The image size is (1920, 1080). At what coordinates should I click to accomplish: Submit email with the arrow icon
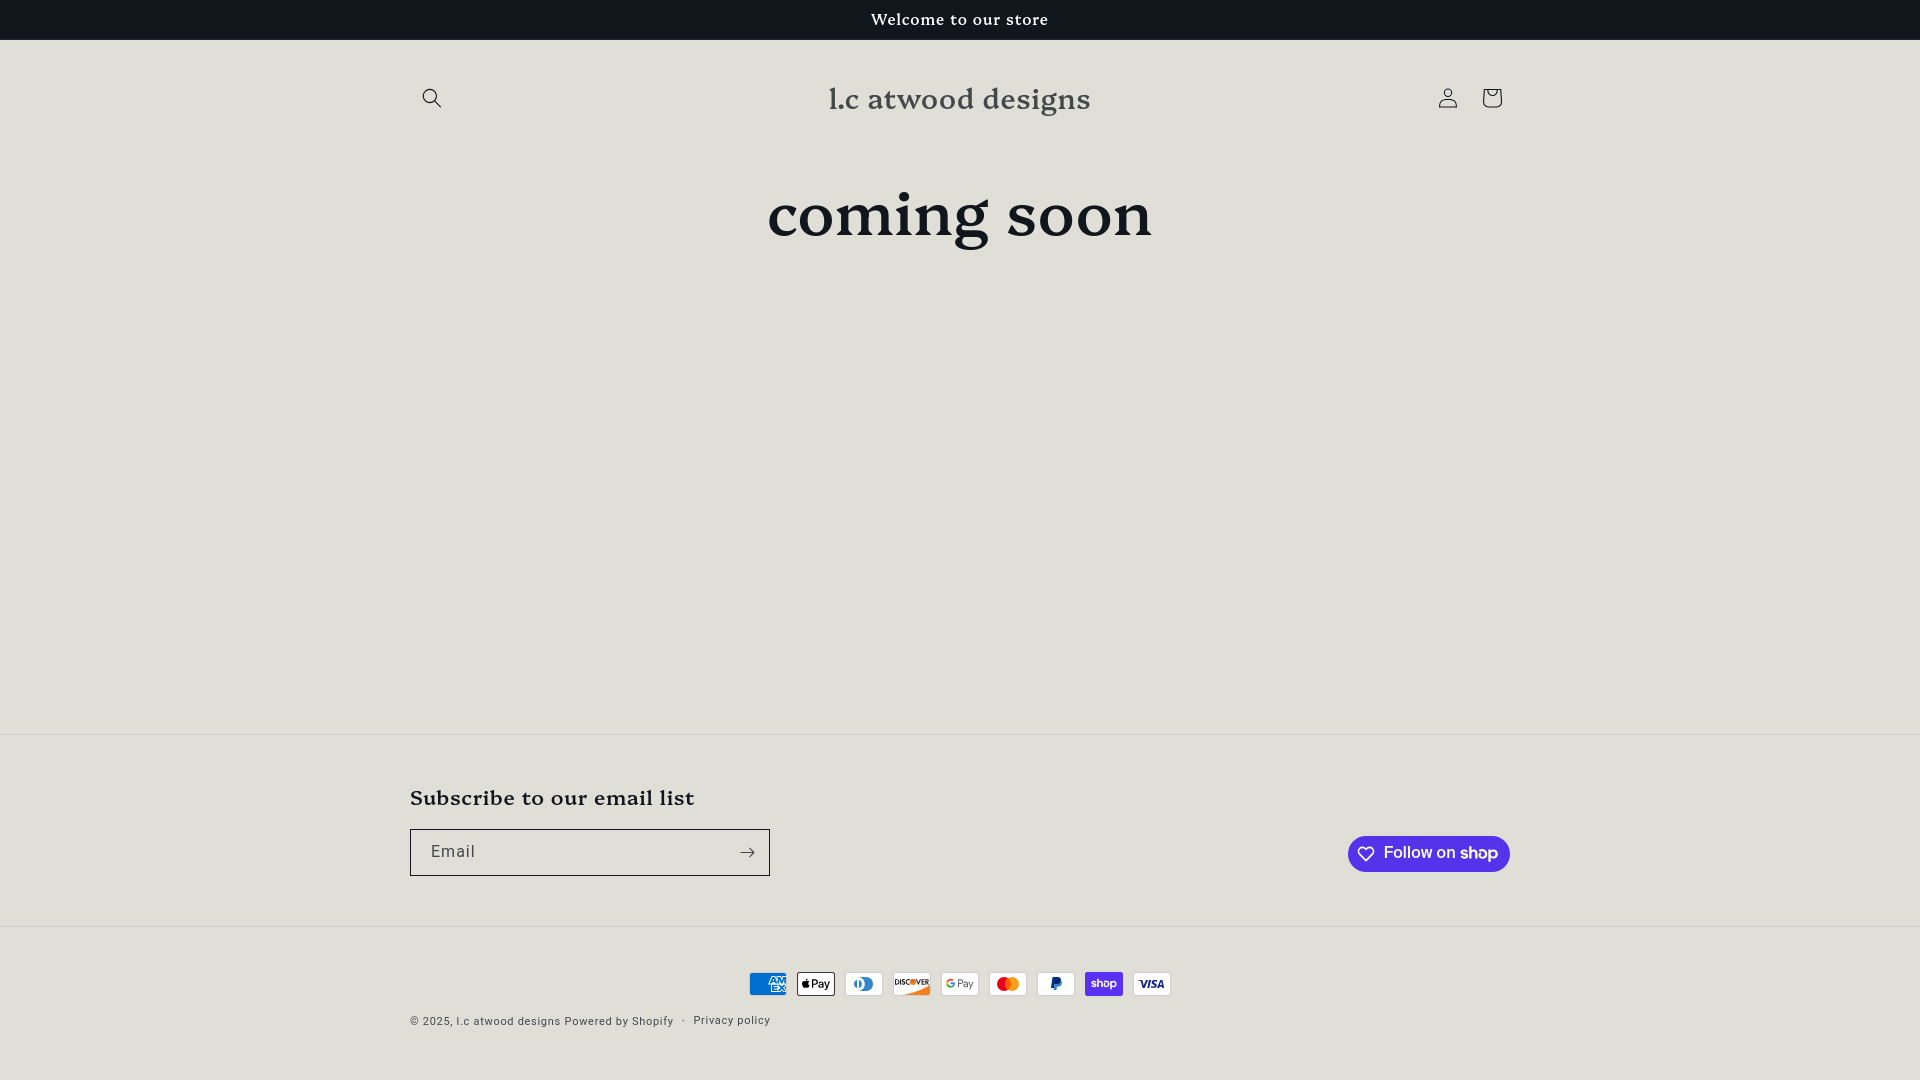pos(747,853)
